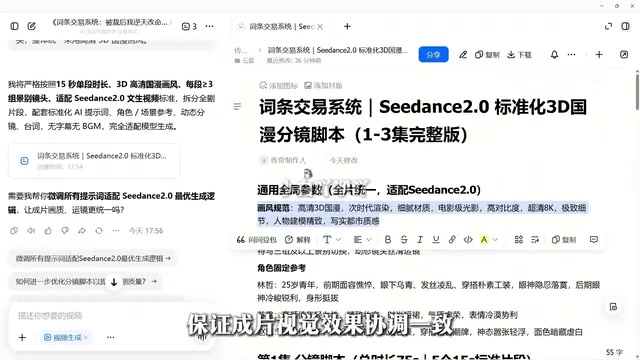
Task: Open the document outline icon
Action: 237,107
